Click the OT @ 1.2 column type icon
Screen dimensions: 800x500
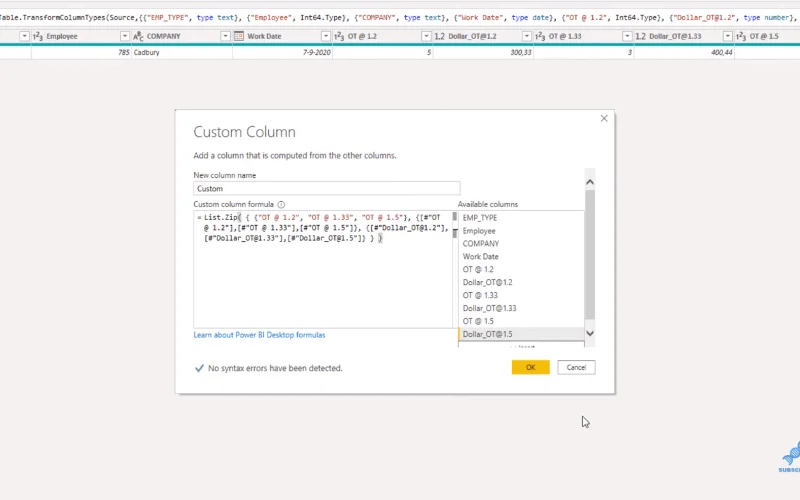pyautogui.click(x=339, y=36)
